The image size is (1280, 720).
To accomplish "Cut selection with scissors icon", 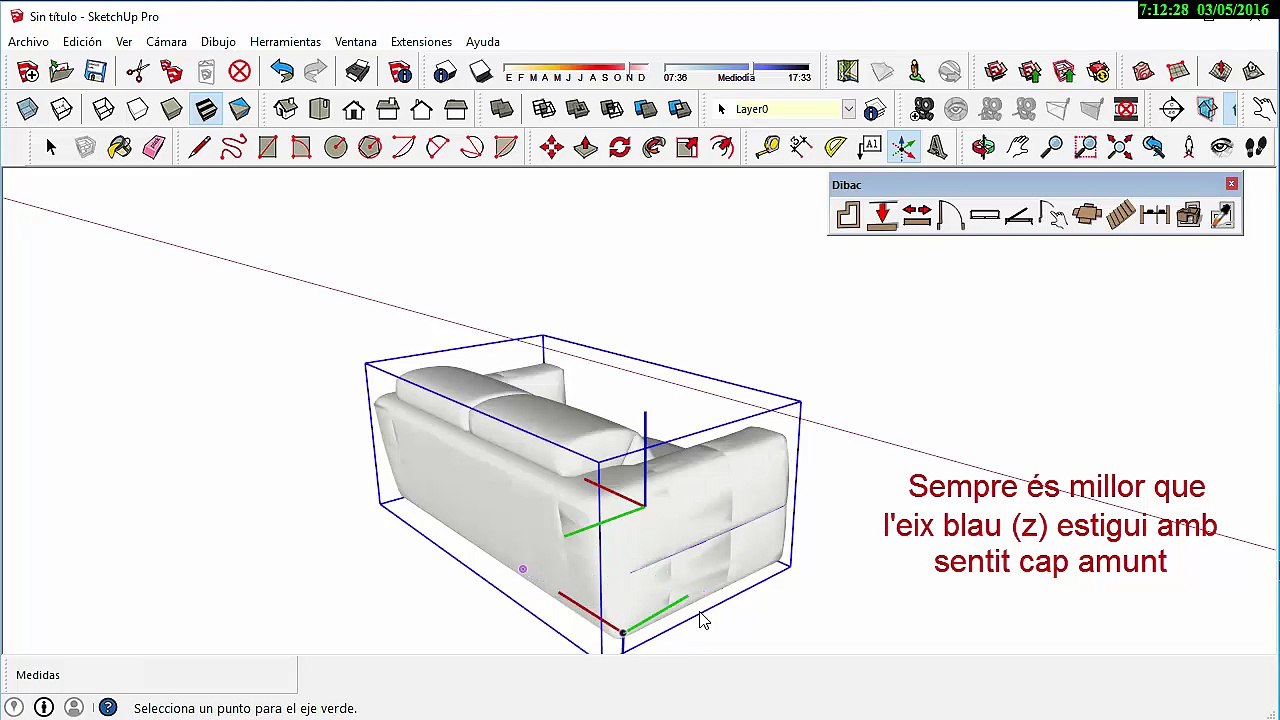I will coord(138,72).
